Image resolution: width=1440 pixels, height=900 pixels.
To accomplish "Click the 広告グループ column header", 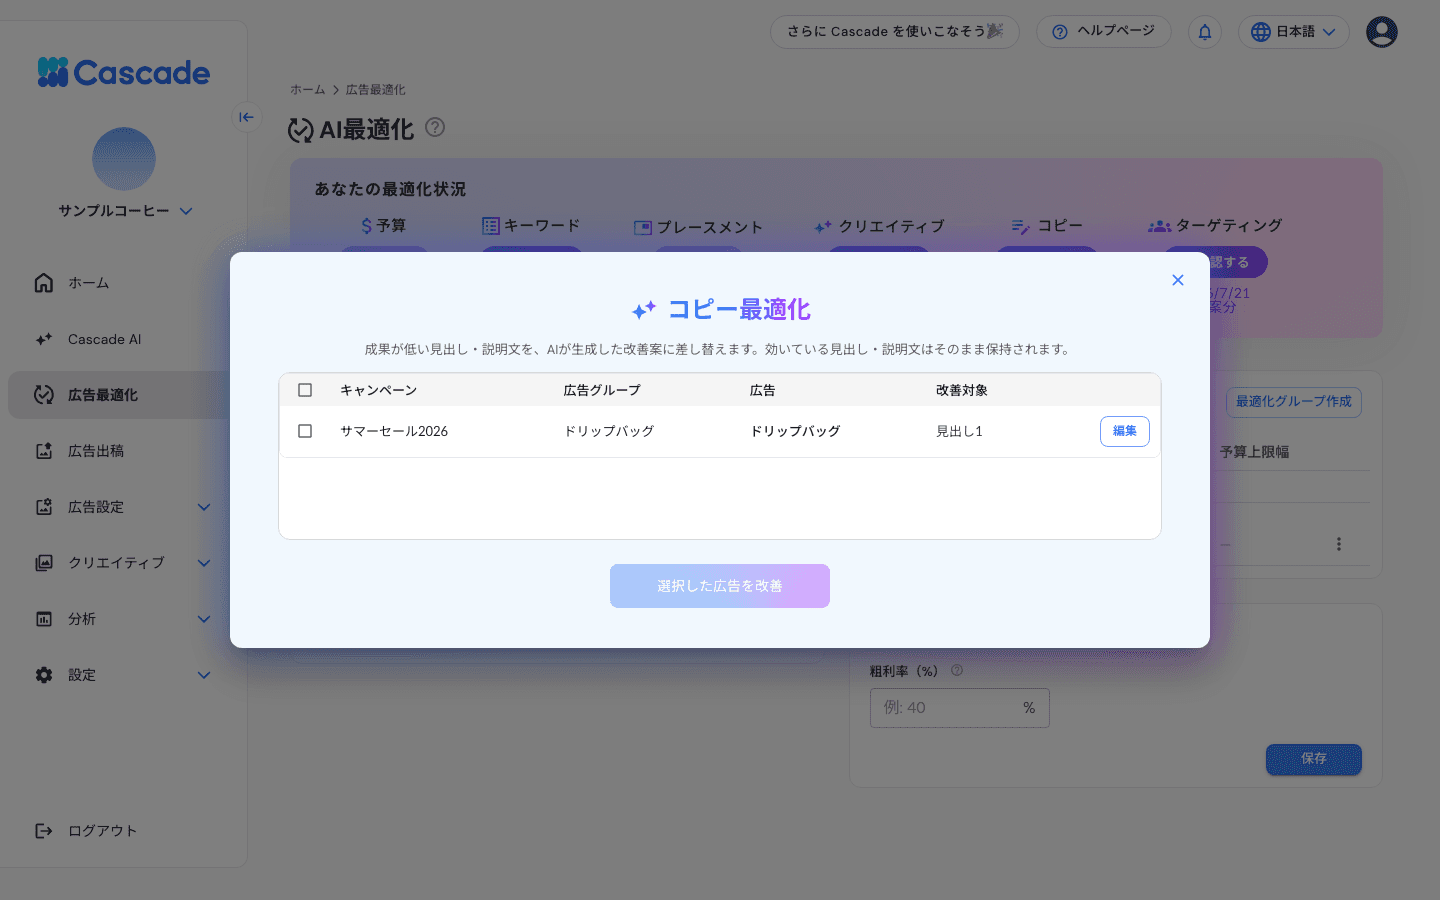I will (x=602, y=390).
